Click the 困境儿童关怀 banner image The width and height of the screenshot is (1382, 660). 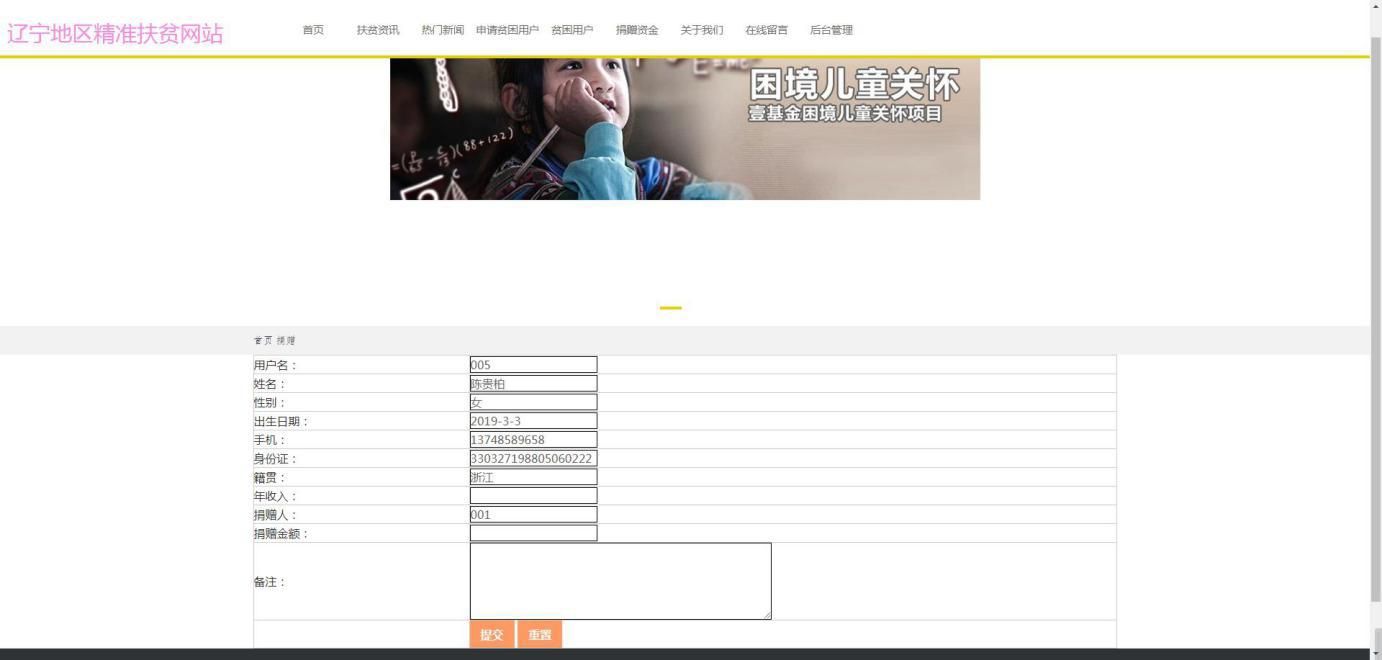pyautogui.click(x=685, y=129)
